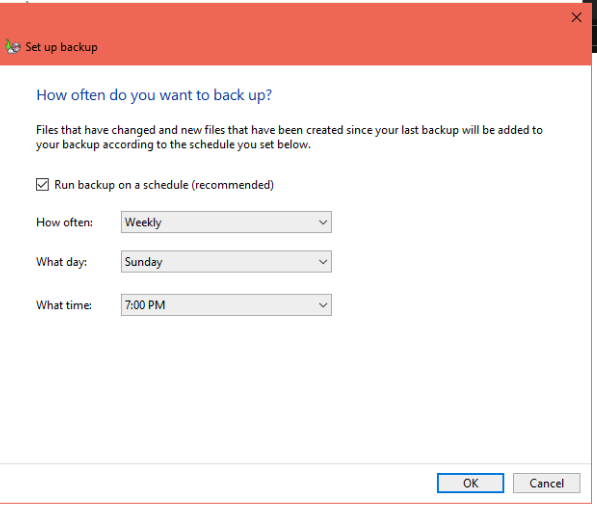The width and height of the screenshot is (597, 514).
Task: Uncheck the Run backup on a schedule checkbox
Action: [42, 185]
